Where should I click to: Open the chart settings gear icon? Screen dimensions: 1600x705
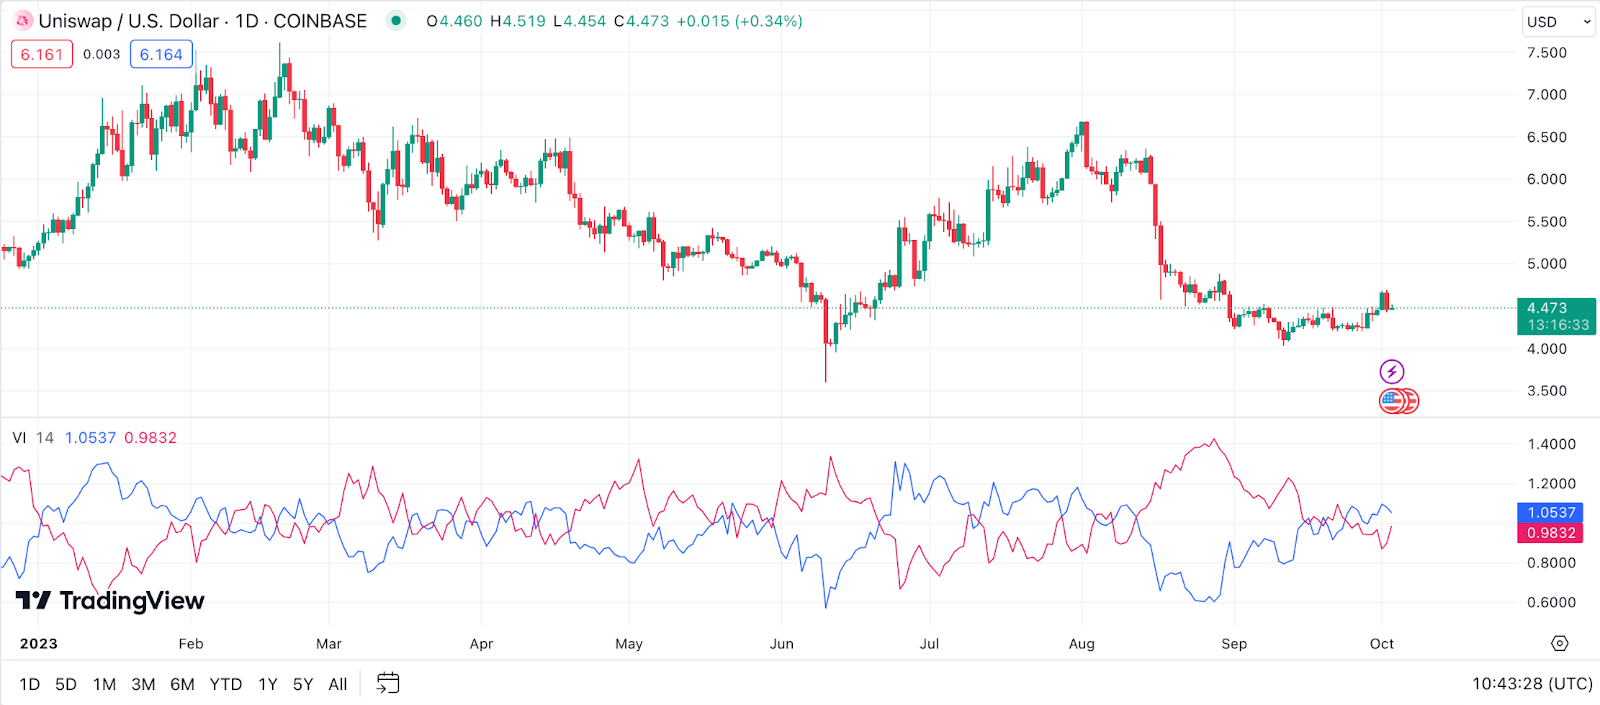pyautogui.click(x=1560, y=643)
